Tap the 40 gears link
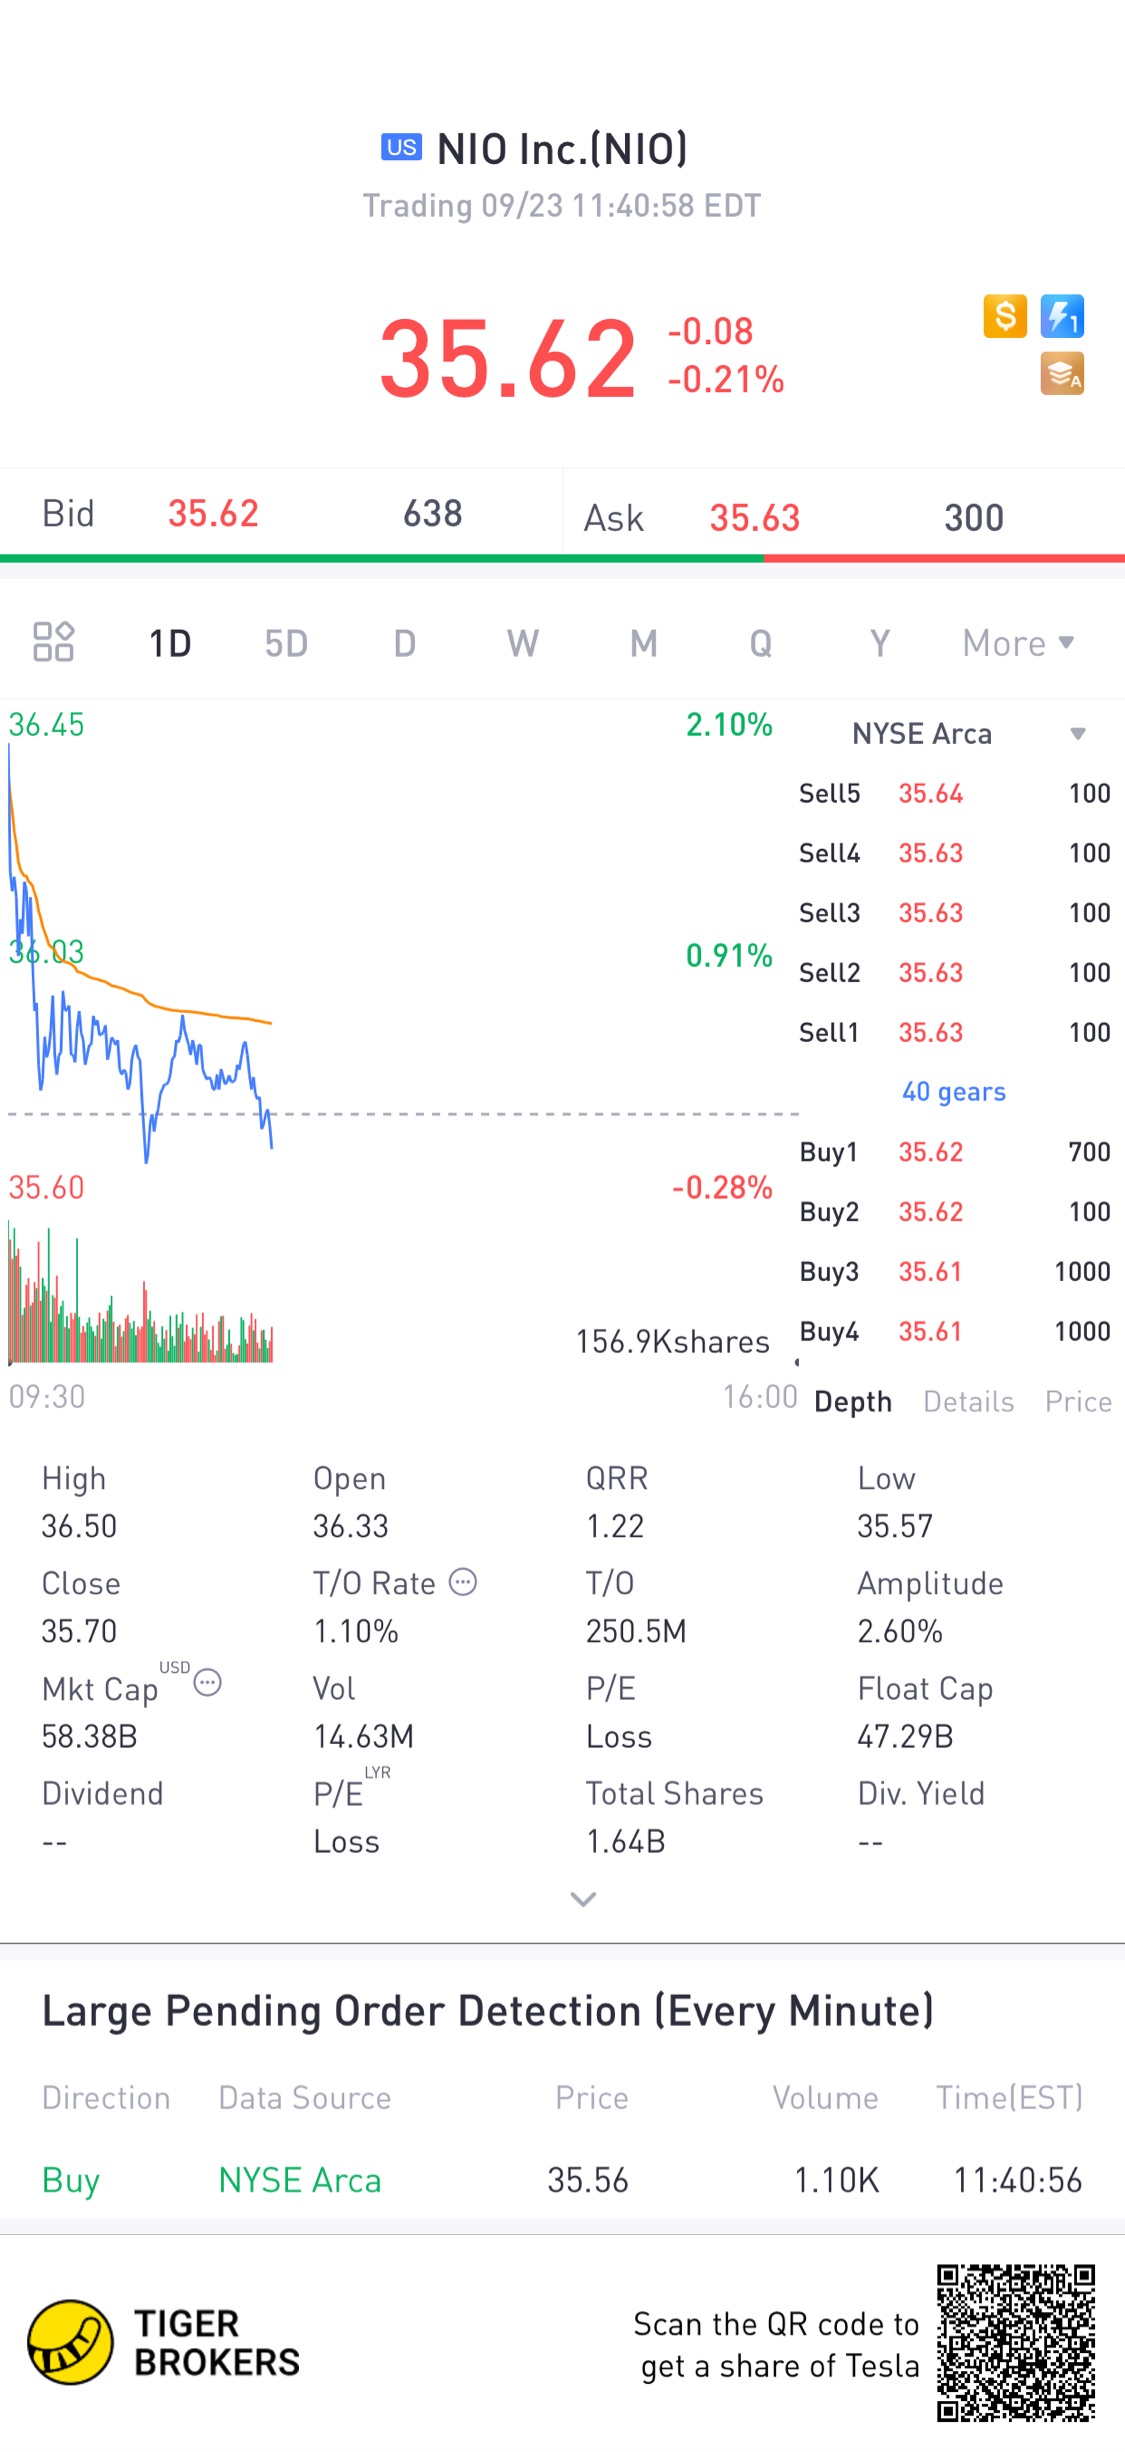Screen dimensions: 1125x2452 [954, 1091]
